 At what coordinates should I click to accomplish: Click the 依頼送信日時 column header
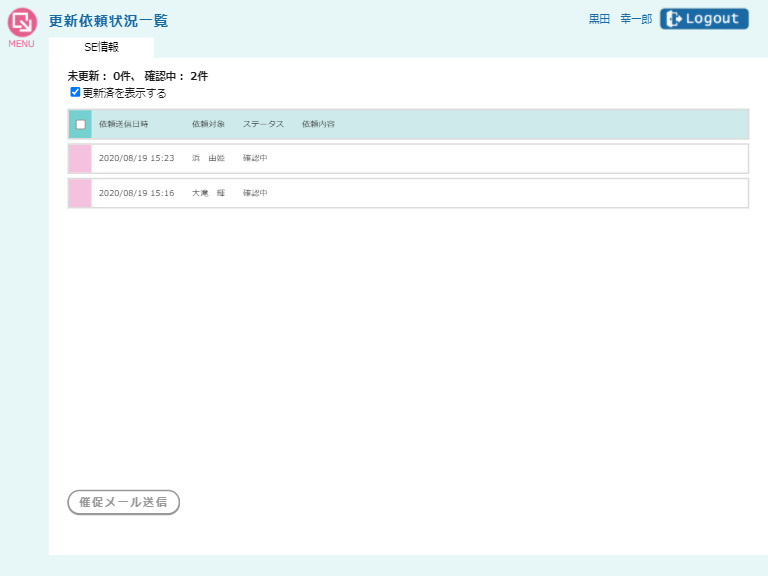tap(123, 124)
